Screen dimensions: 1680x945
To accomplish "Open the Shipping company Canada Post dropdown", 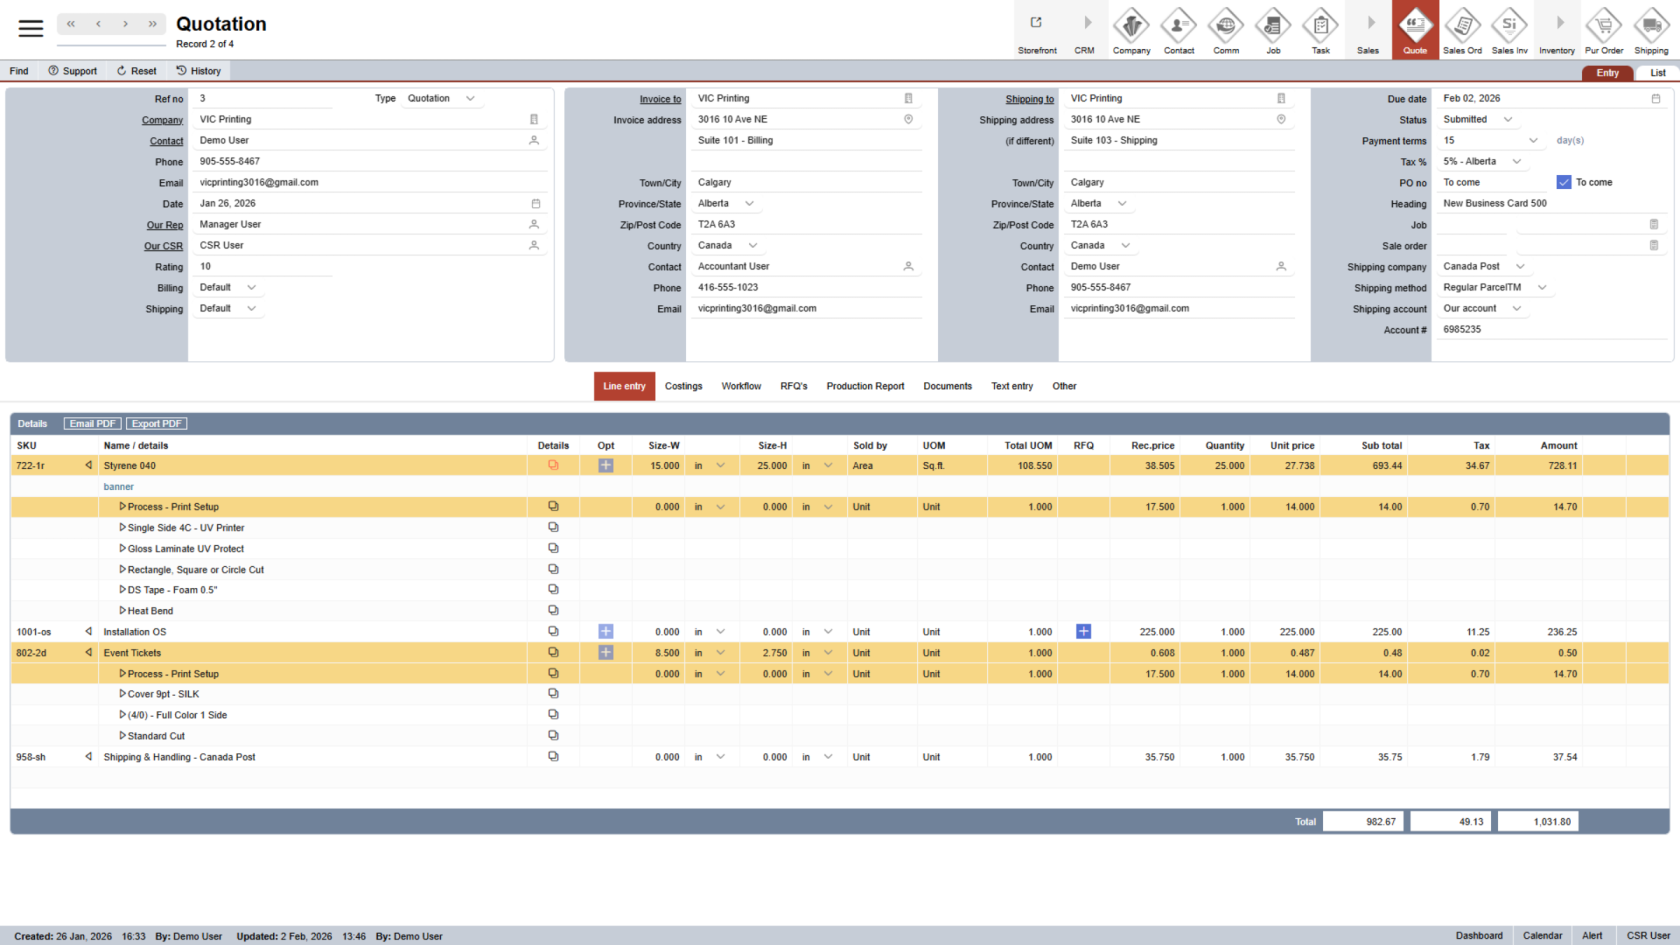I will [x=1484, y=267].
